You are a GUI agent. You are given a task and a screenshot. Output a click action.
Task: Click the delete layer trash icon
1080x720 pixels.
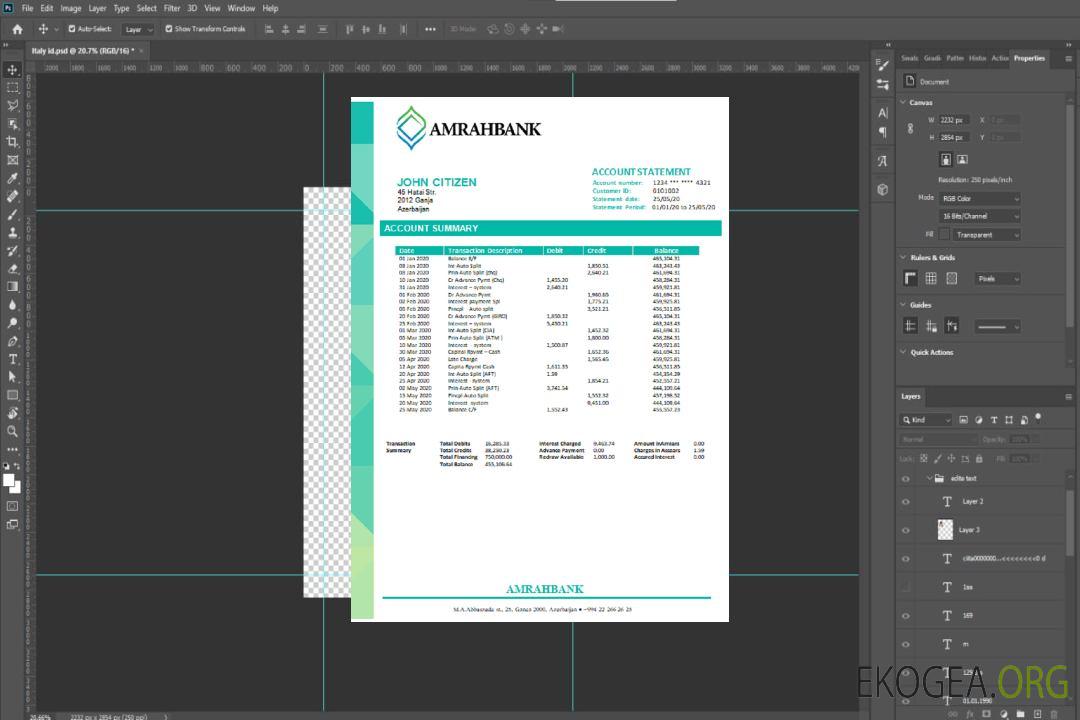(x=1055, y=714)
